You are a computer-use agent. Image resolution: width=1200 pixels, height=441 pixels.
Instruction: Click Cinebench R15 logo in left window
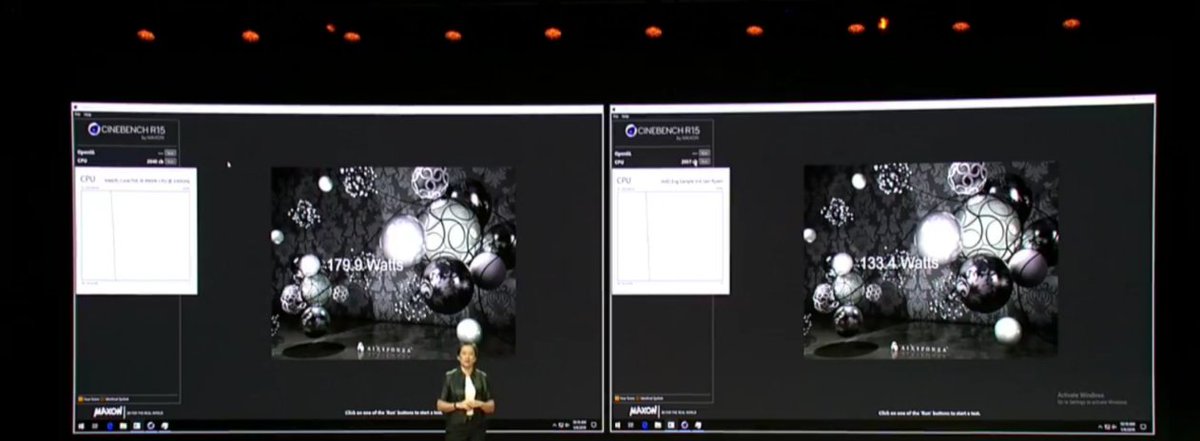coord(126,131)
